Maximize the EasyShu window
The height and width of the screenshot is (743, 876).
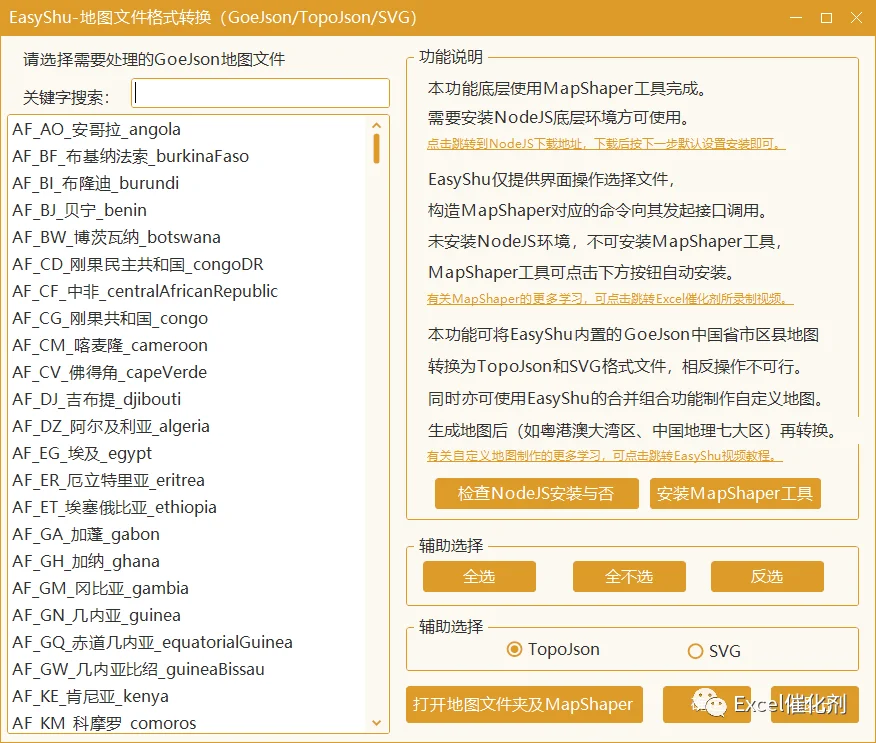pos(826,18)
